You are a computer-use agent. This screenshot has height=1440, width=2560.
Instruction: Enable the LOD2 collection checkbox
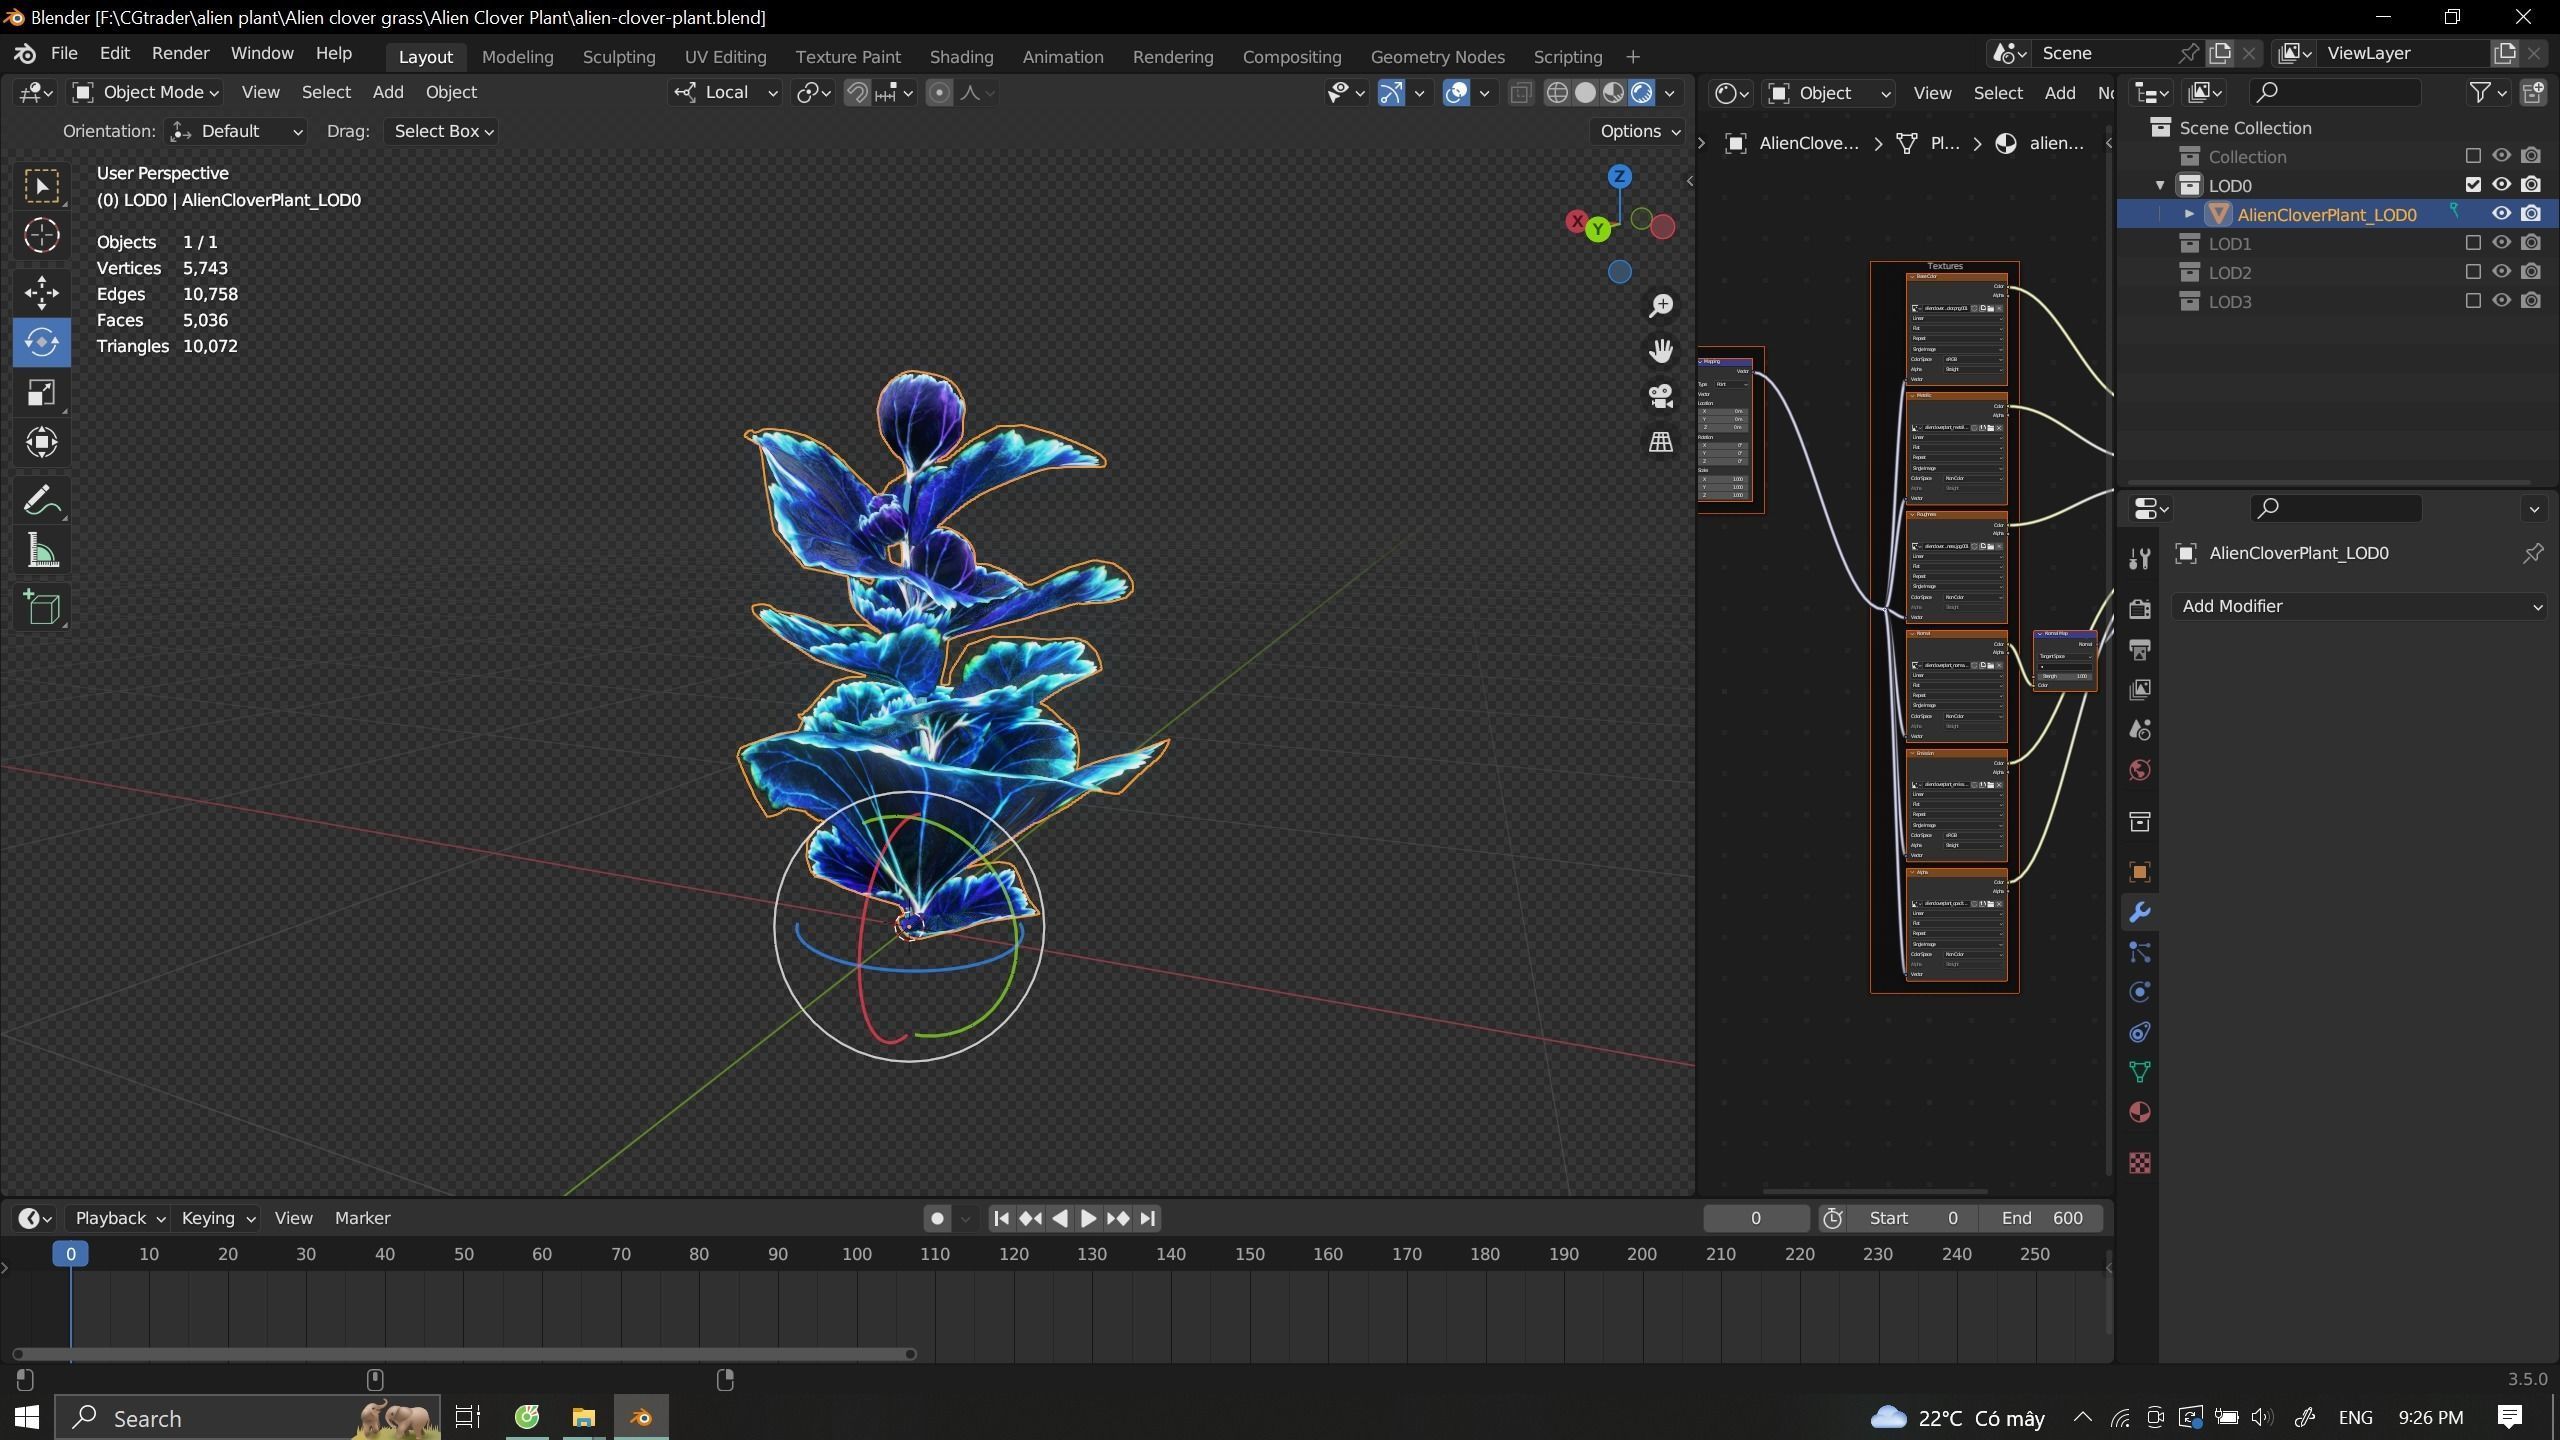[2473, 272]
